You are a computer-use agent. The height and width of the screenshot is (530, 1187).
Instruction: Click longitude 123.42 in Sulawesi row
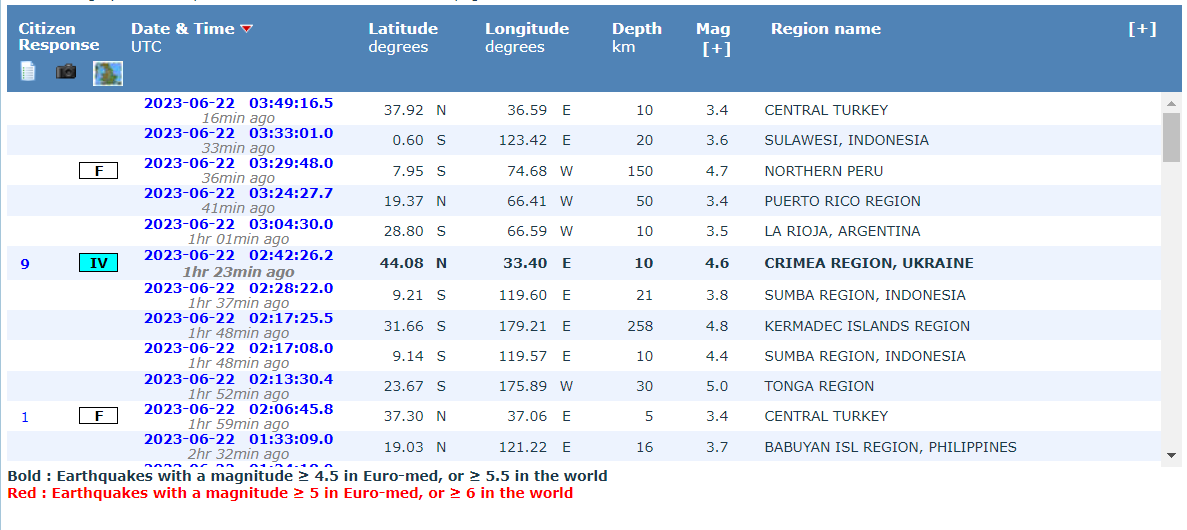(523, 141)
